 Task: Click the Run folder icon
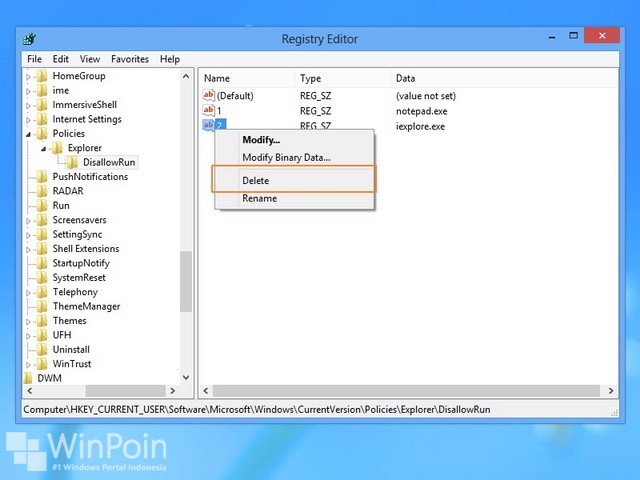(x=42, y=206)
